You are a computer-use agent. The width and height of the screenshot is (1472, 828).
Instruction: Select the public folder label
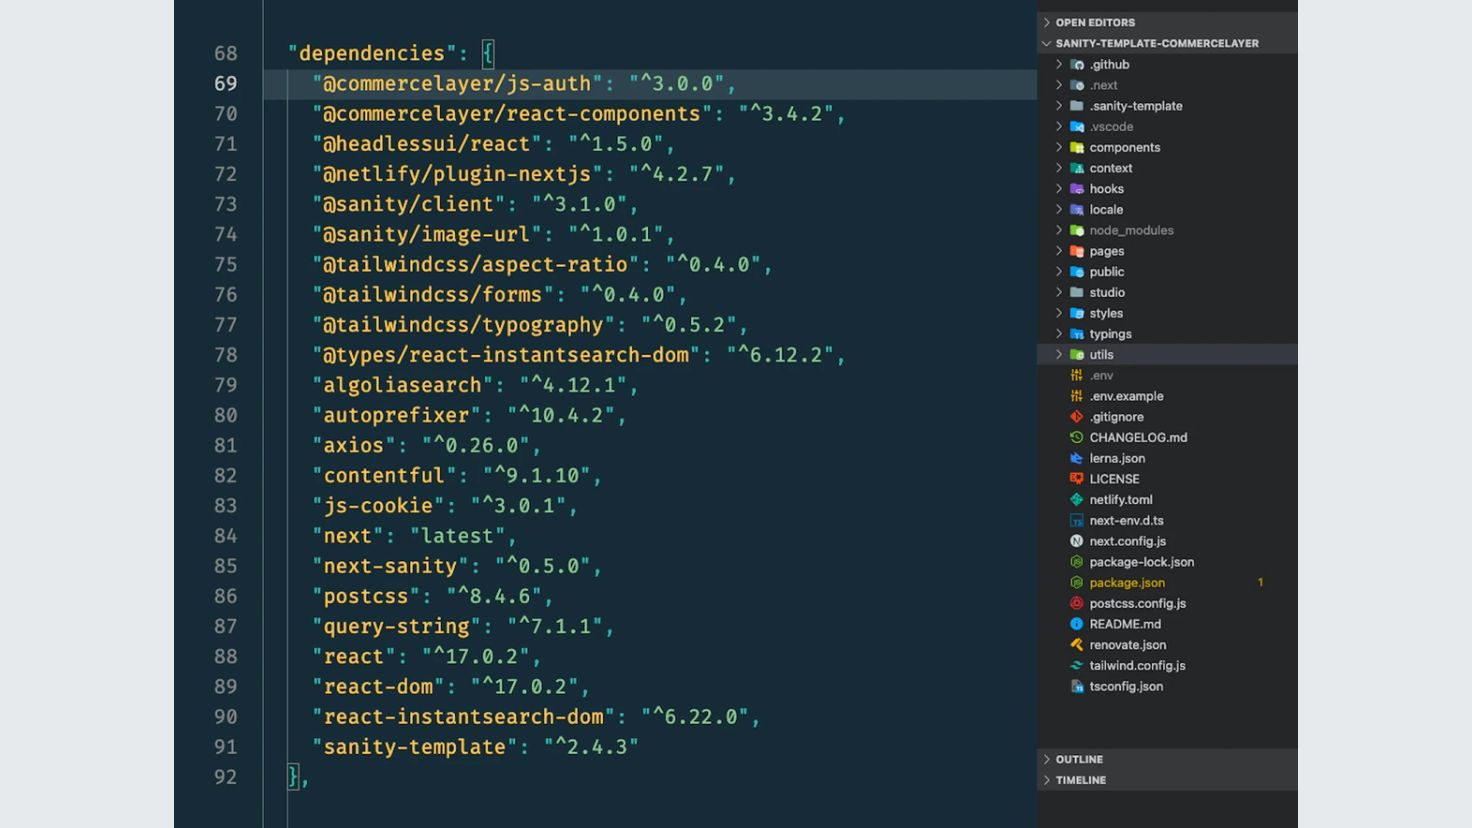tap(1107, 272)
